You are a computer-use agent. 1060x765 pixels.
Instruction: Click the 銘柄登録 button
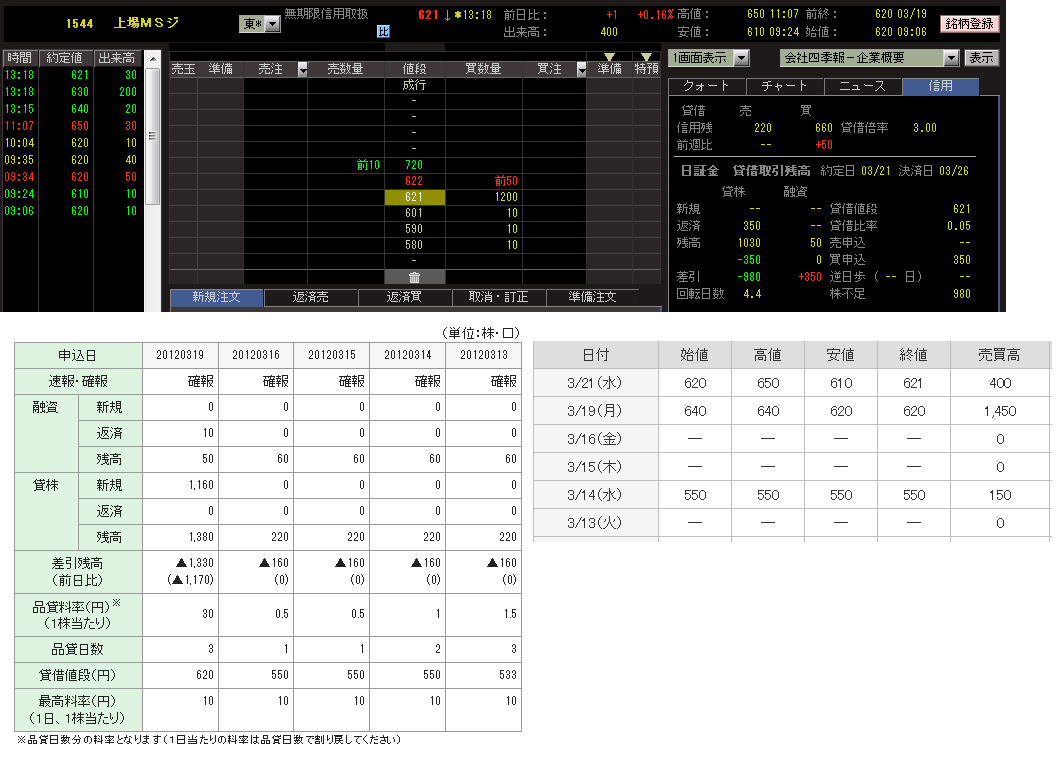click(968, 23)
